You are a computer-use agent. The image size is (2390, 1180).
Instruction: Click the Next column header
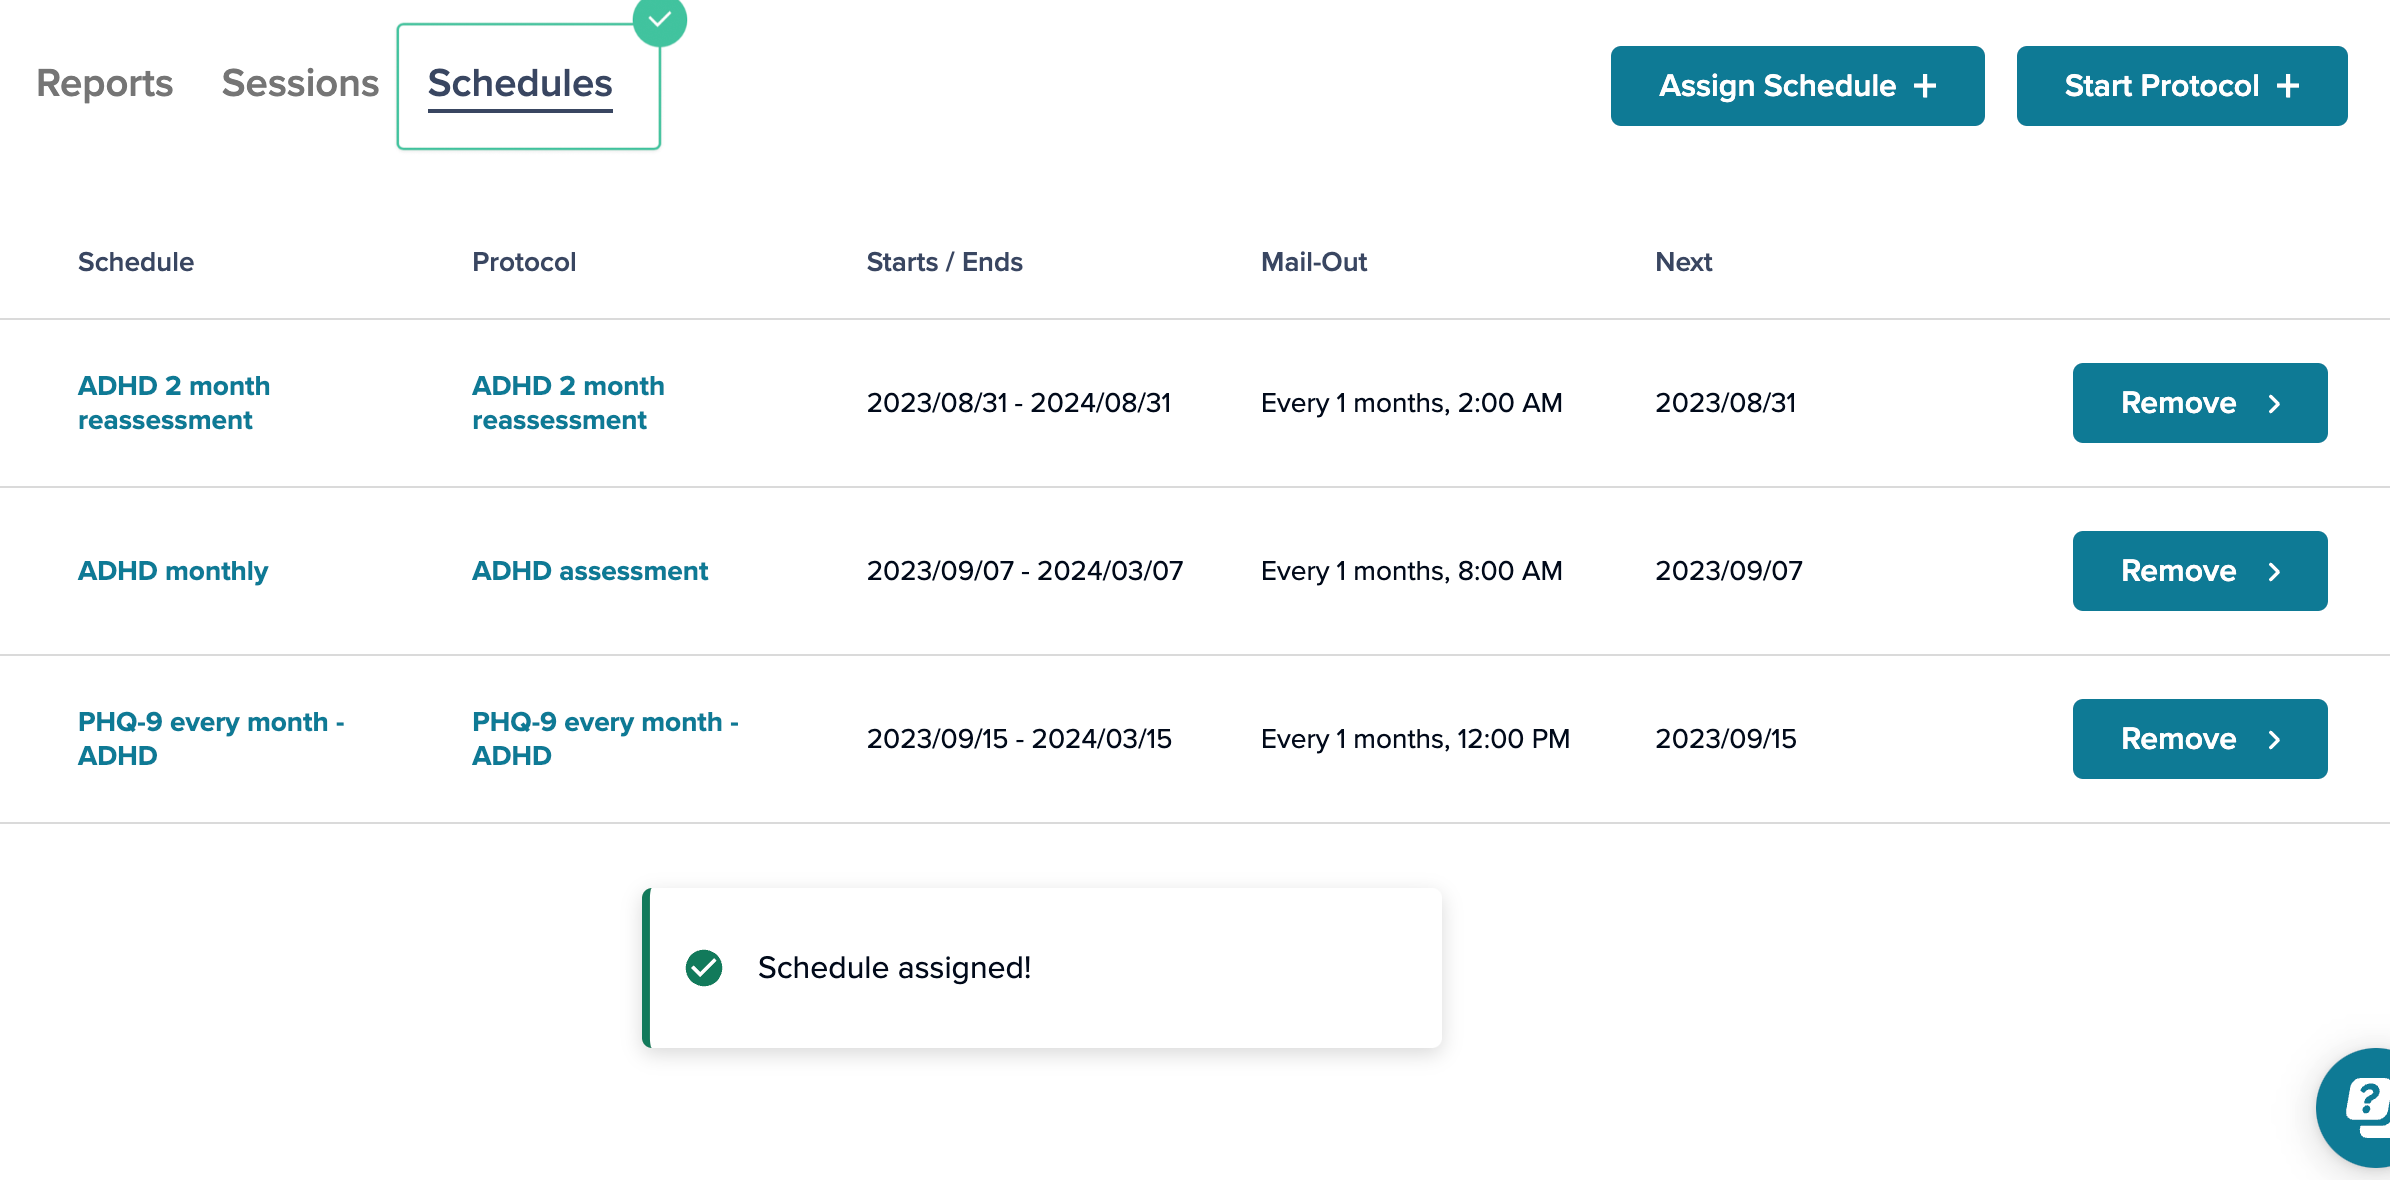pos(1684,262)
